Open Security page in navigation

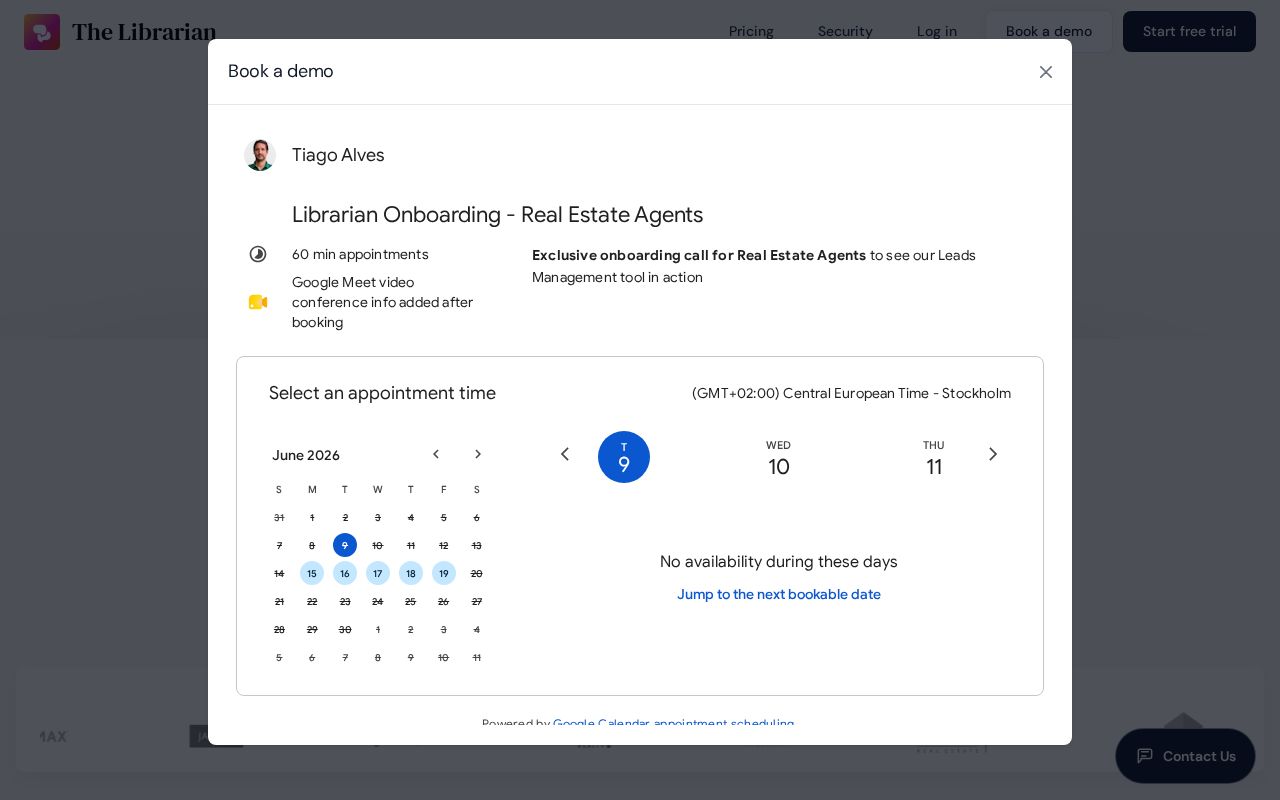click(x=845, y=32)
